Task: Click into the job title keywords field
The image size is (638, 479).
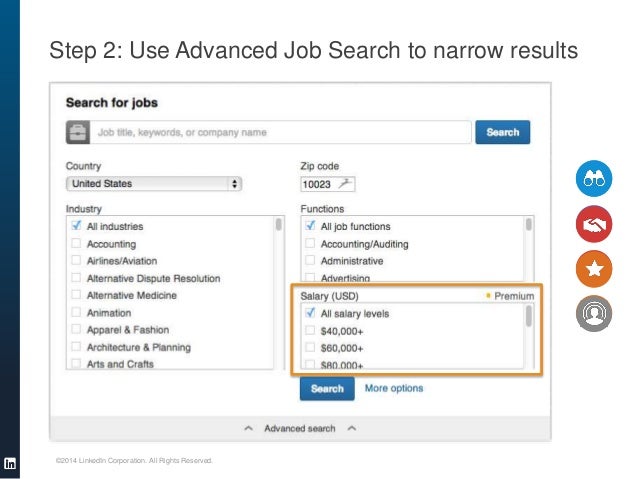Action: 280,132
